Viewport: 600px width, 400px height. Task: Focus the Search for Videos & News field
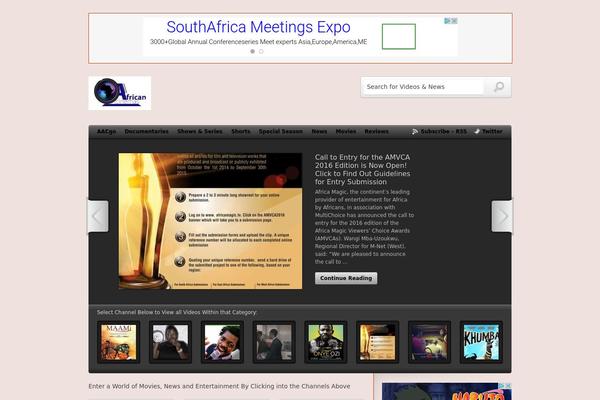click(x=422, y=87)
